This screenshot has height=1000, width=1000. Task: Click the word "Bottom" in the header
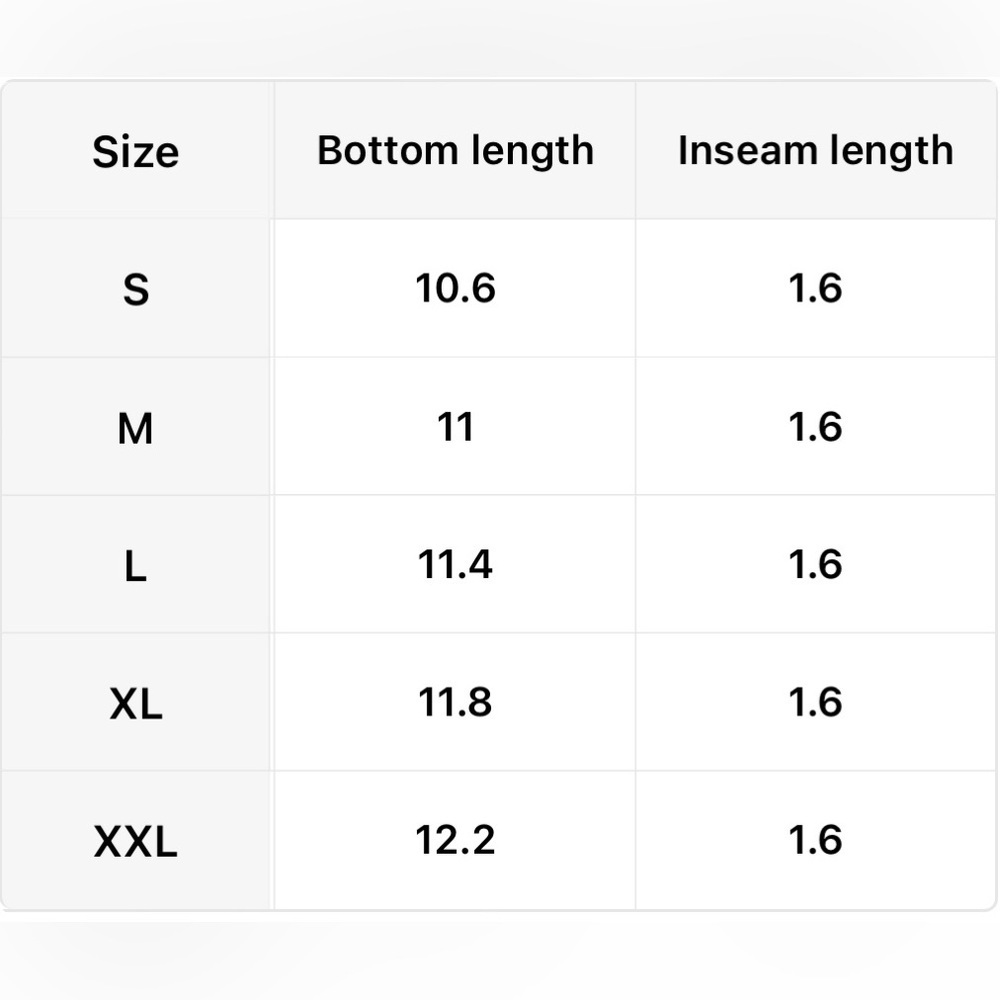click(x=388, y=150)
